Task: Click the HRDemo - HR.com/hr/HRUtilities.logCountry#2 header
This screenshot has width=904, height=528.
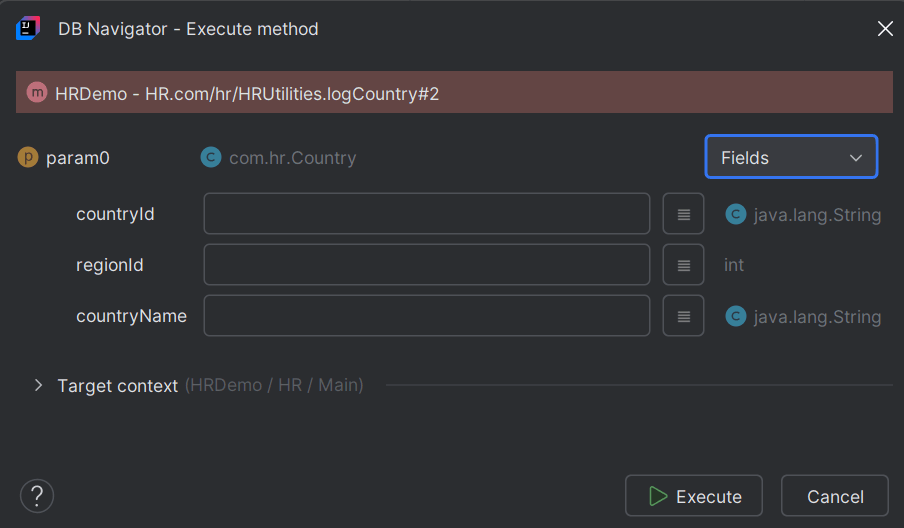Action: (x=454, y=92)
